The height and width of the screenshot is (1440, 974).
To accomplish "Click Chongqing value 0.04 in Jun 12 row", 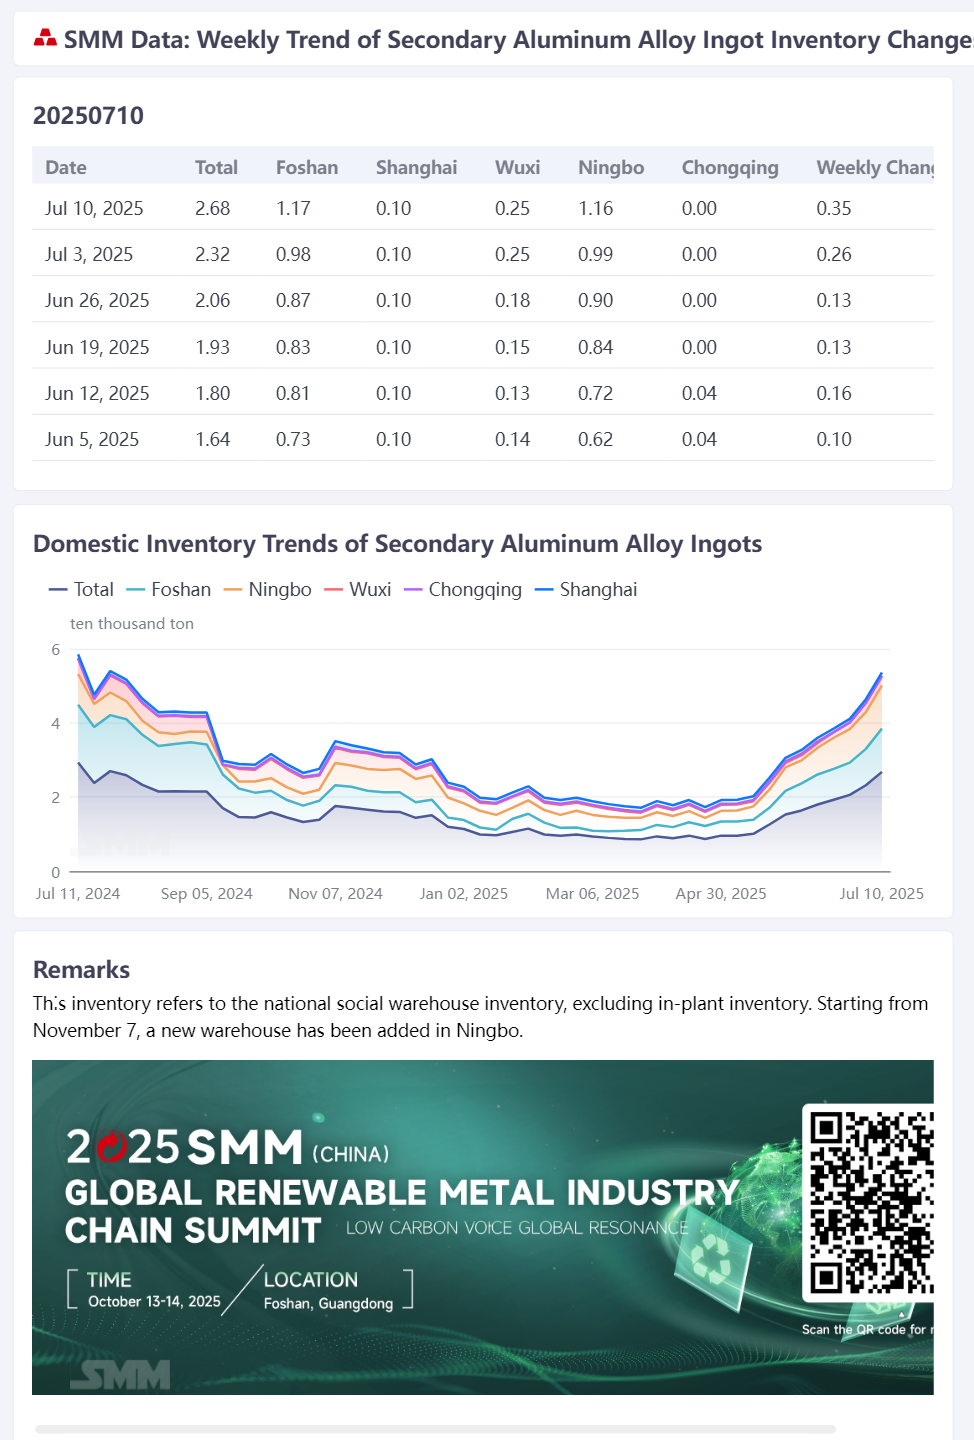I will (x=699, y=393).
